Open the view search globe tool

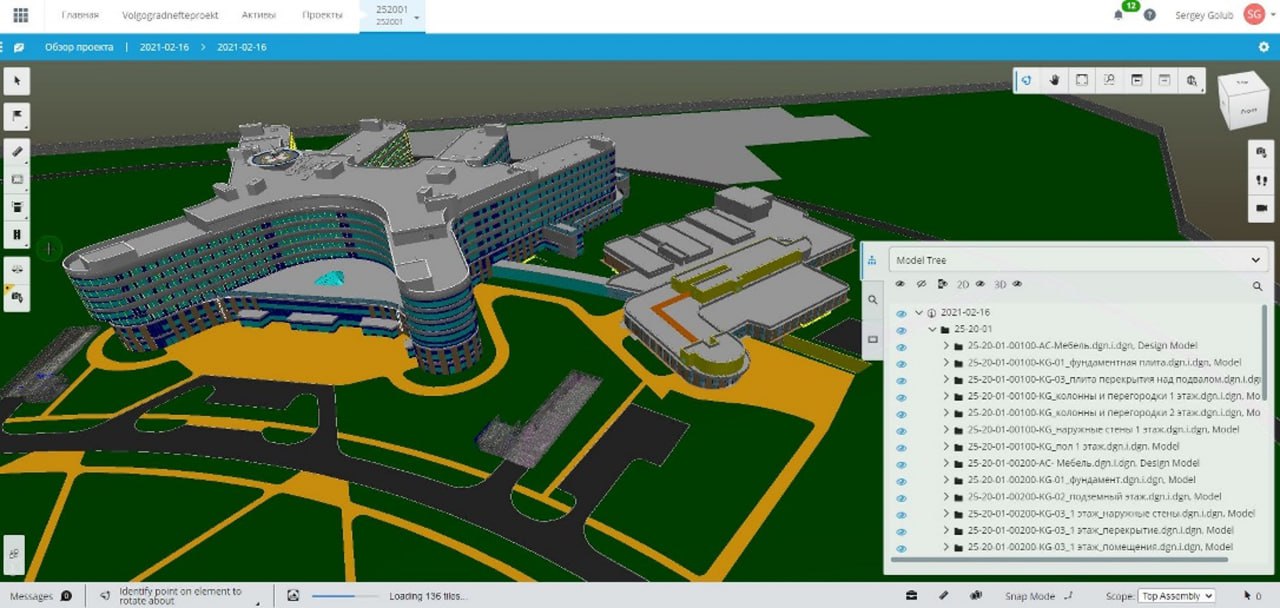point(1192,80)
